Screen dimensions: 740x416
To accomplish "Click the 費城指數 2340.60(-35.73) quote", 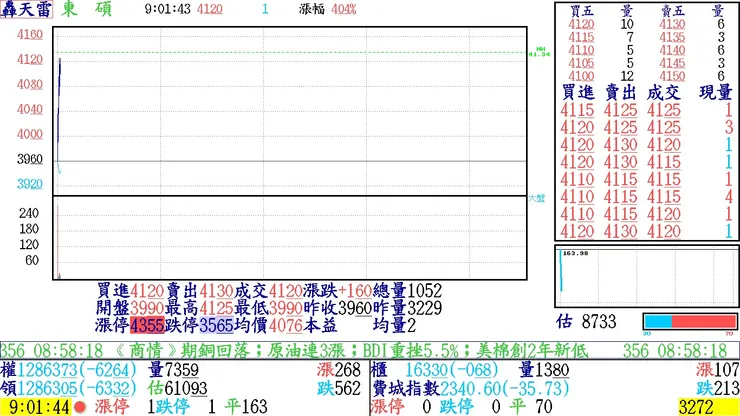I will 471,388.
